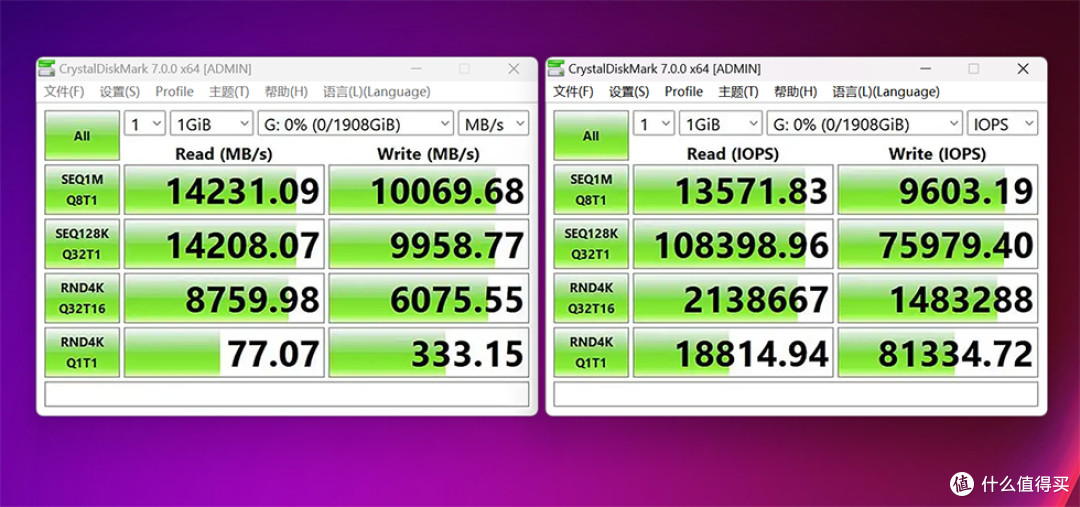Image resolution: width=1080 pixels, height=507 pixels.
Task: Close the right CrystalDiskMark window
Action: (1023, 69)
